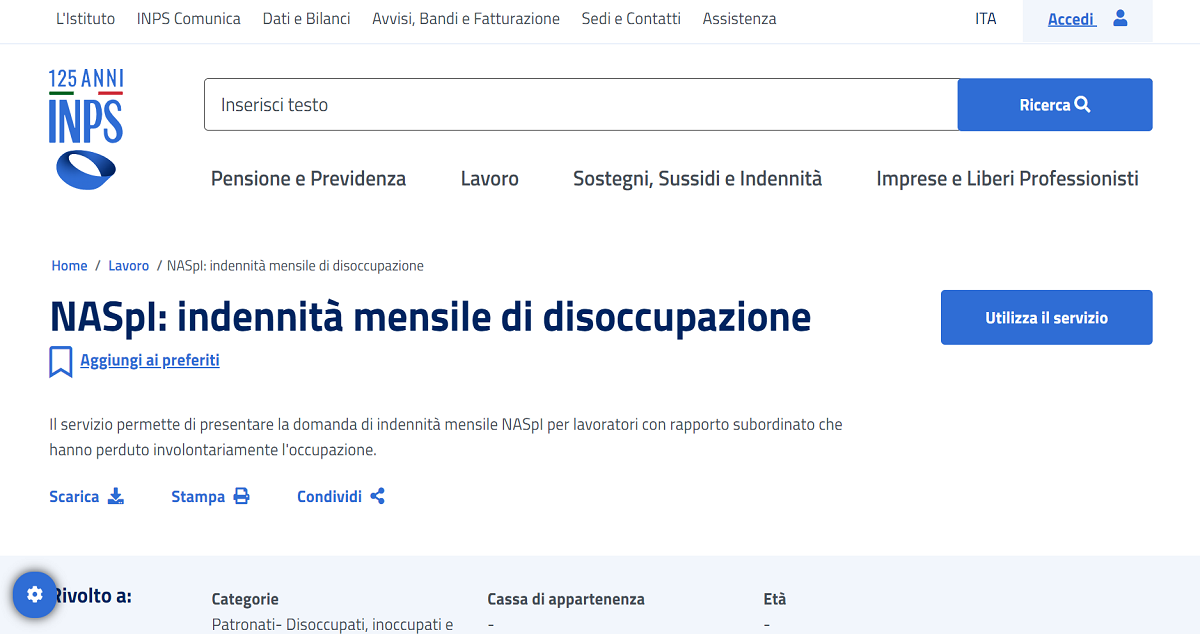Open the ITA language selector
The height and width of the screenshot is (634, 1200).
pyautogui.click(x=986, y=19)
